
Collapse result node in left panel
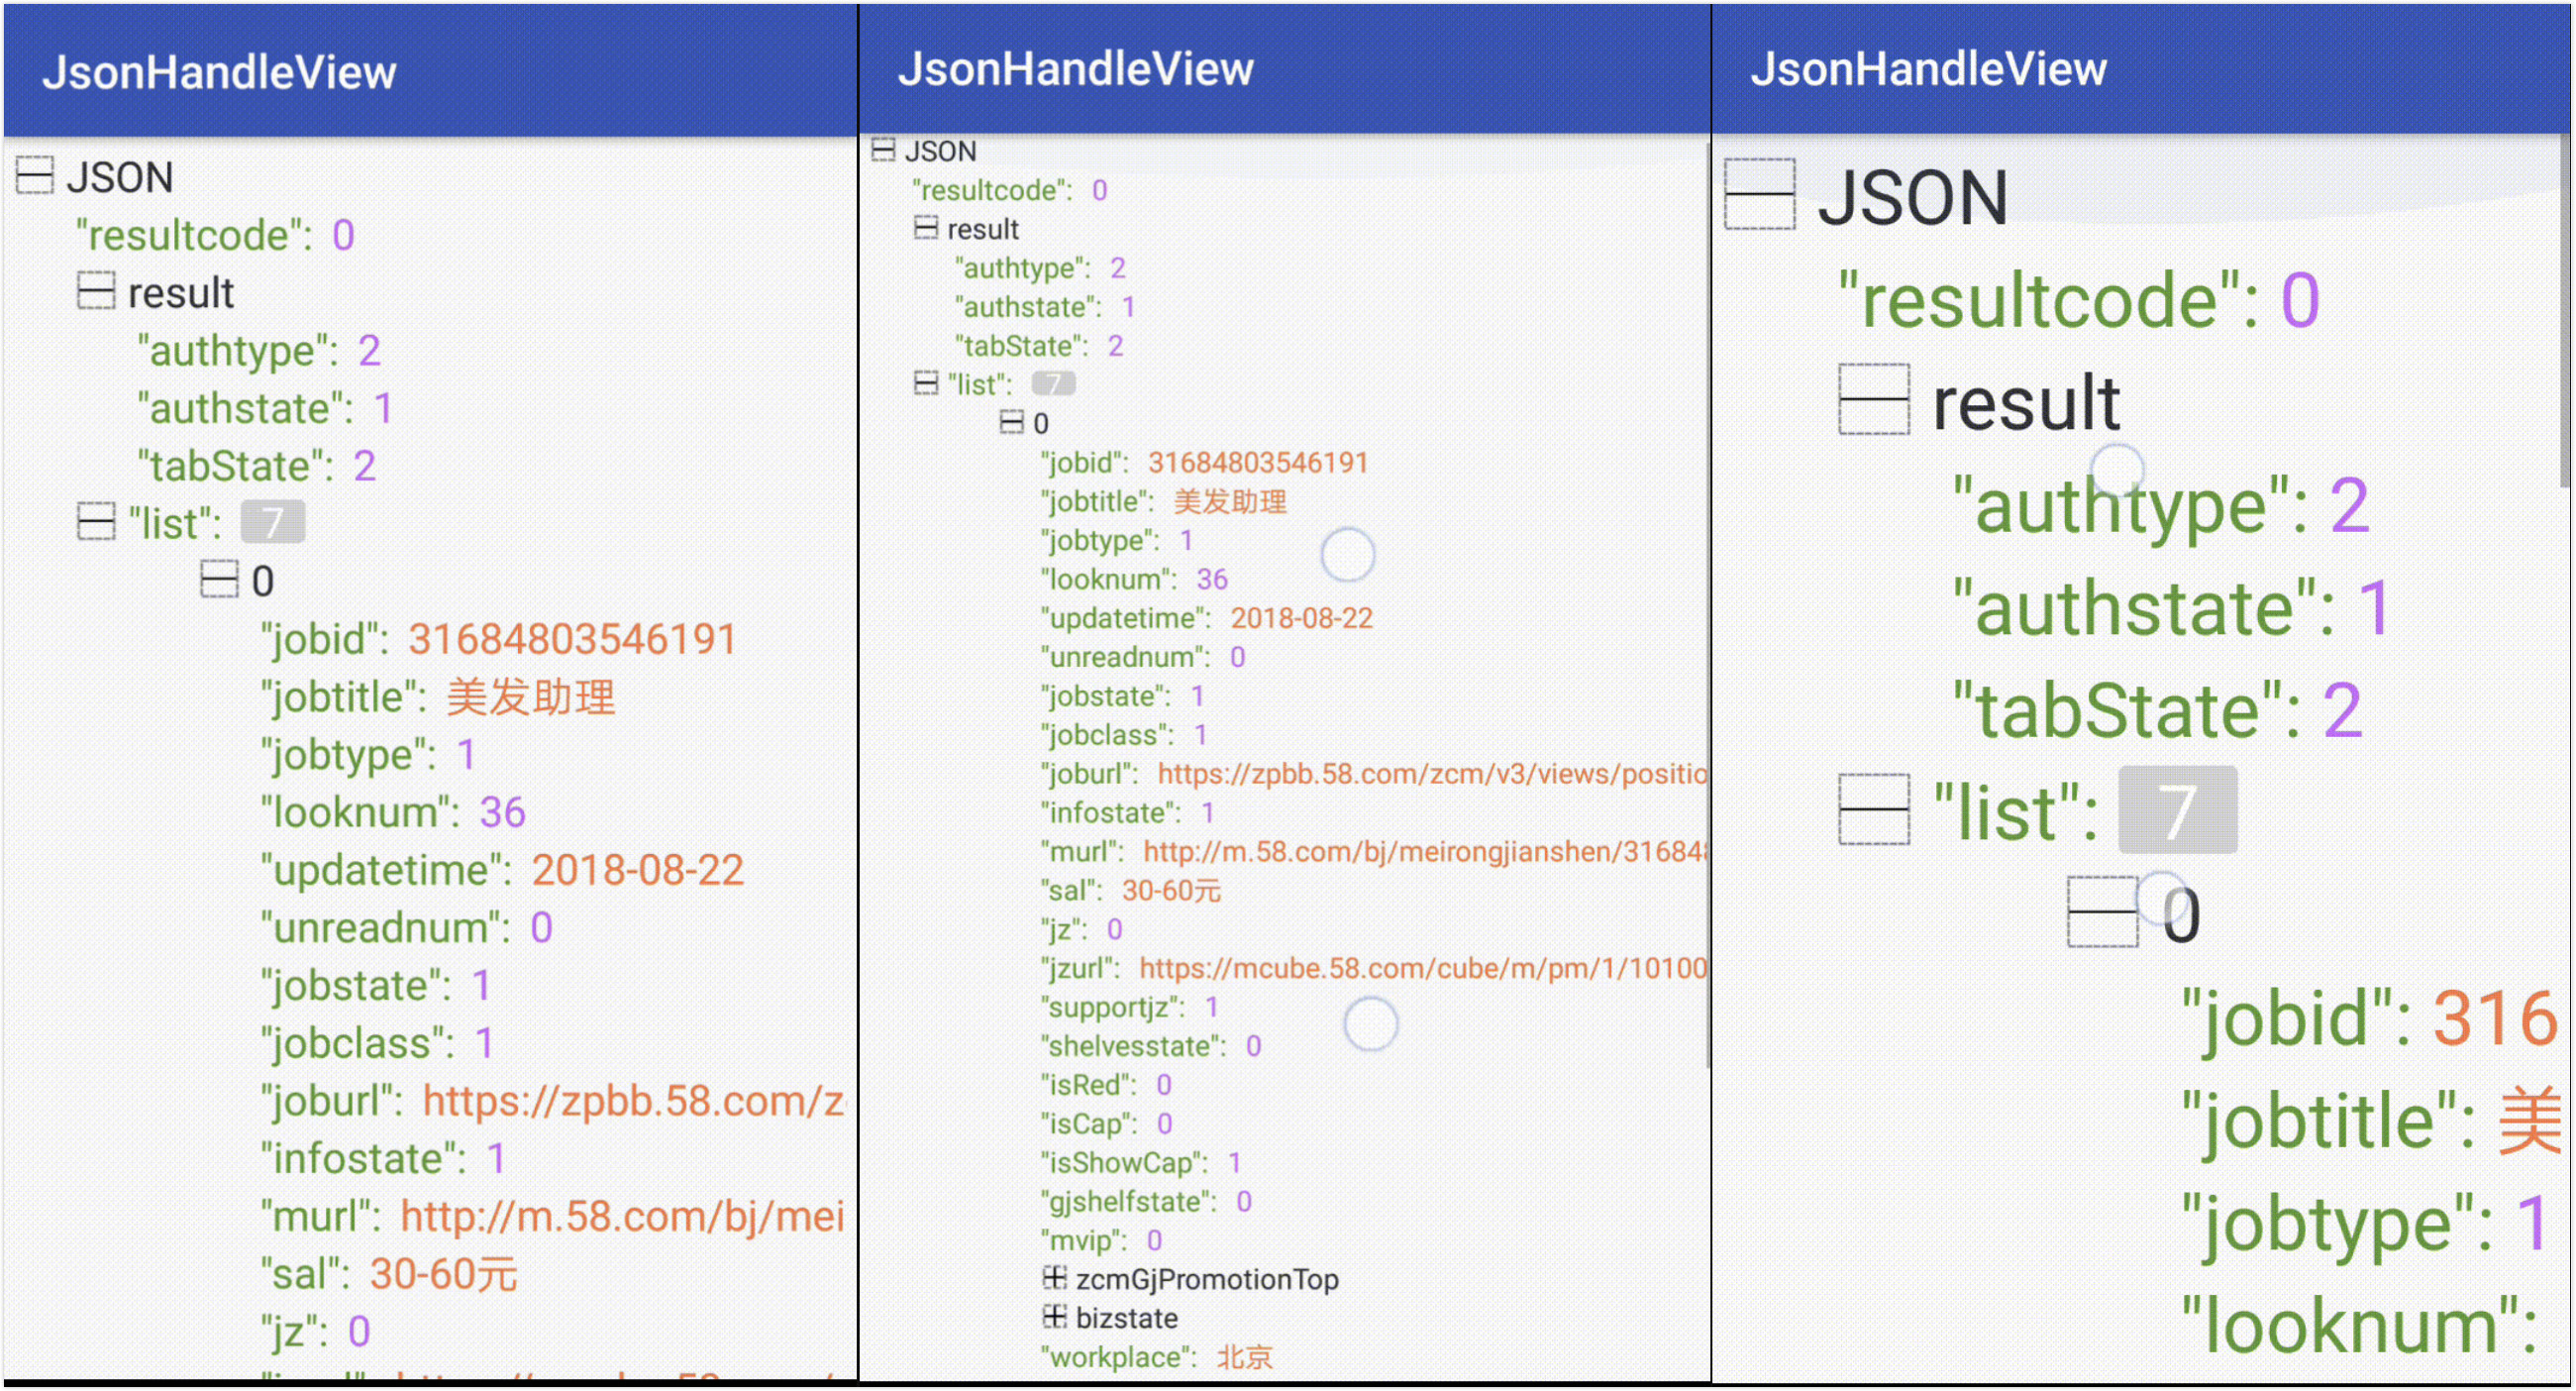(x=96, y=291)
